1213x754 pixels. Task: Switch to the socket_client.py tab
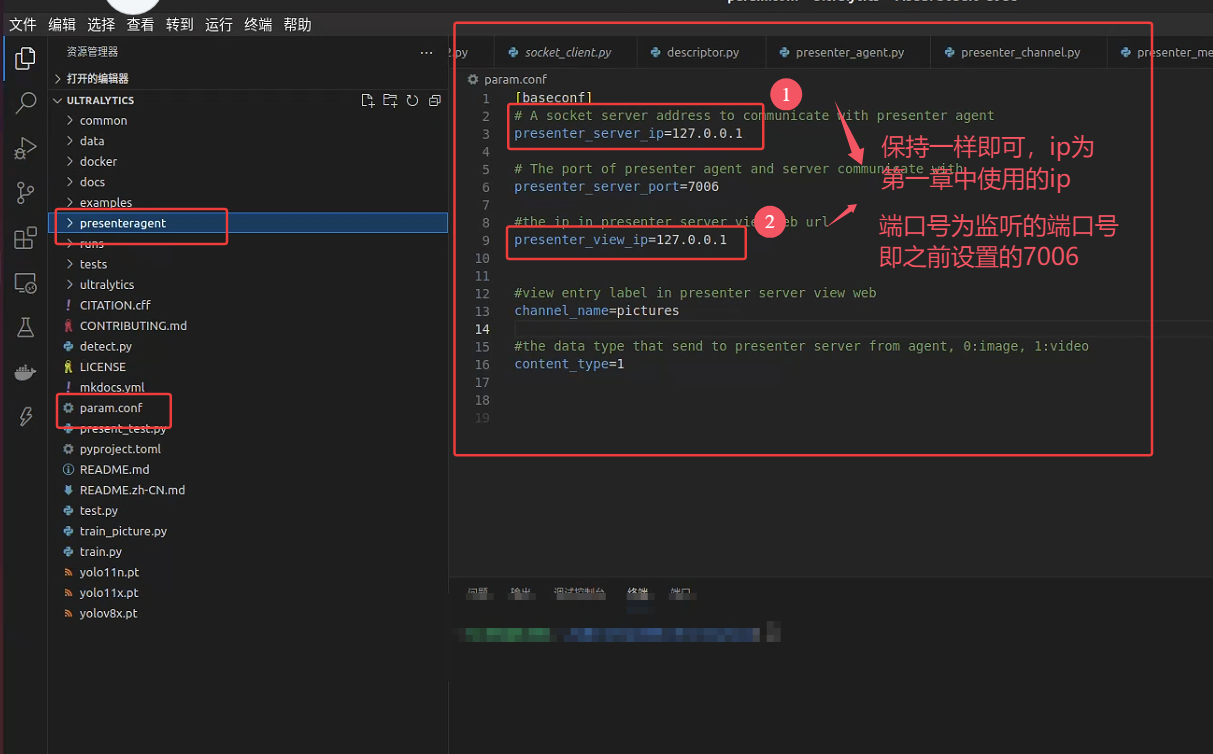pos(566,51)
